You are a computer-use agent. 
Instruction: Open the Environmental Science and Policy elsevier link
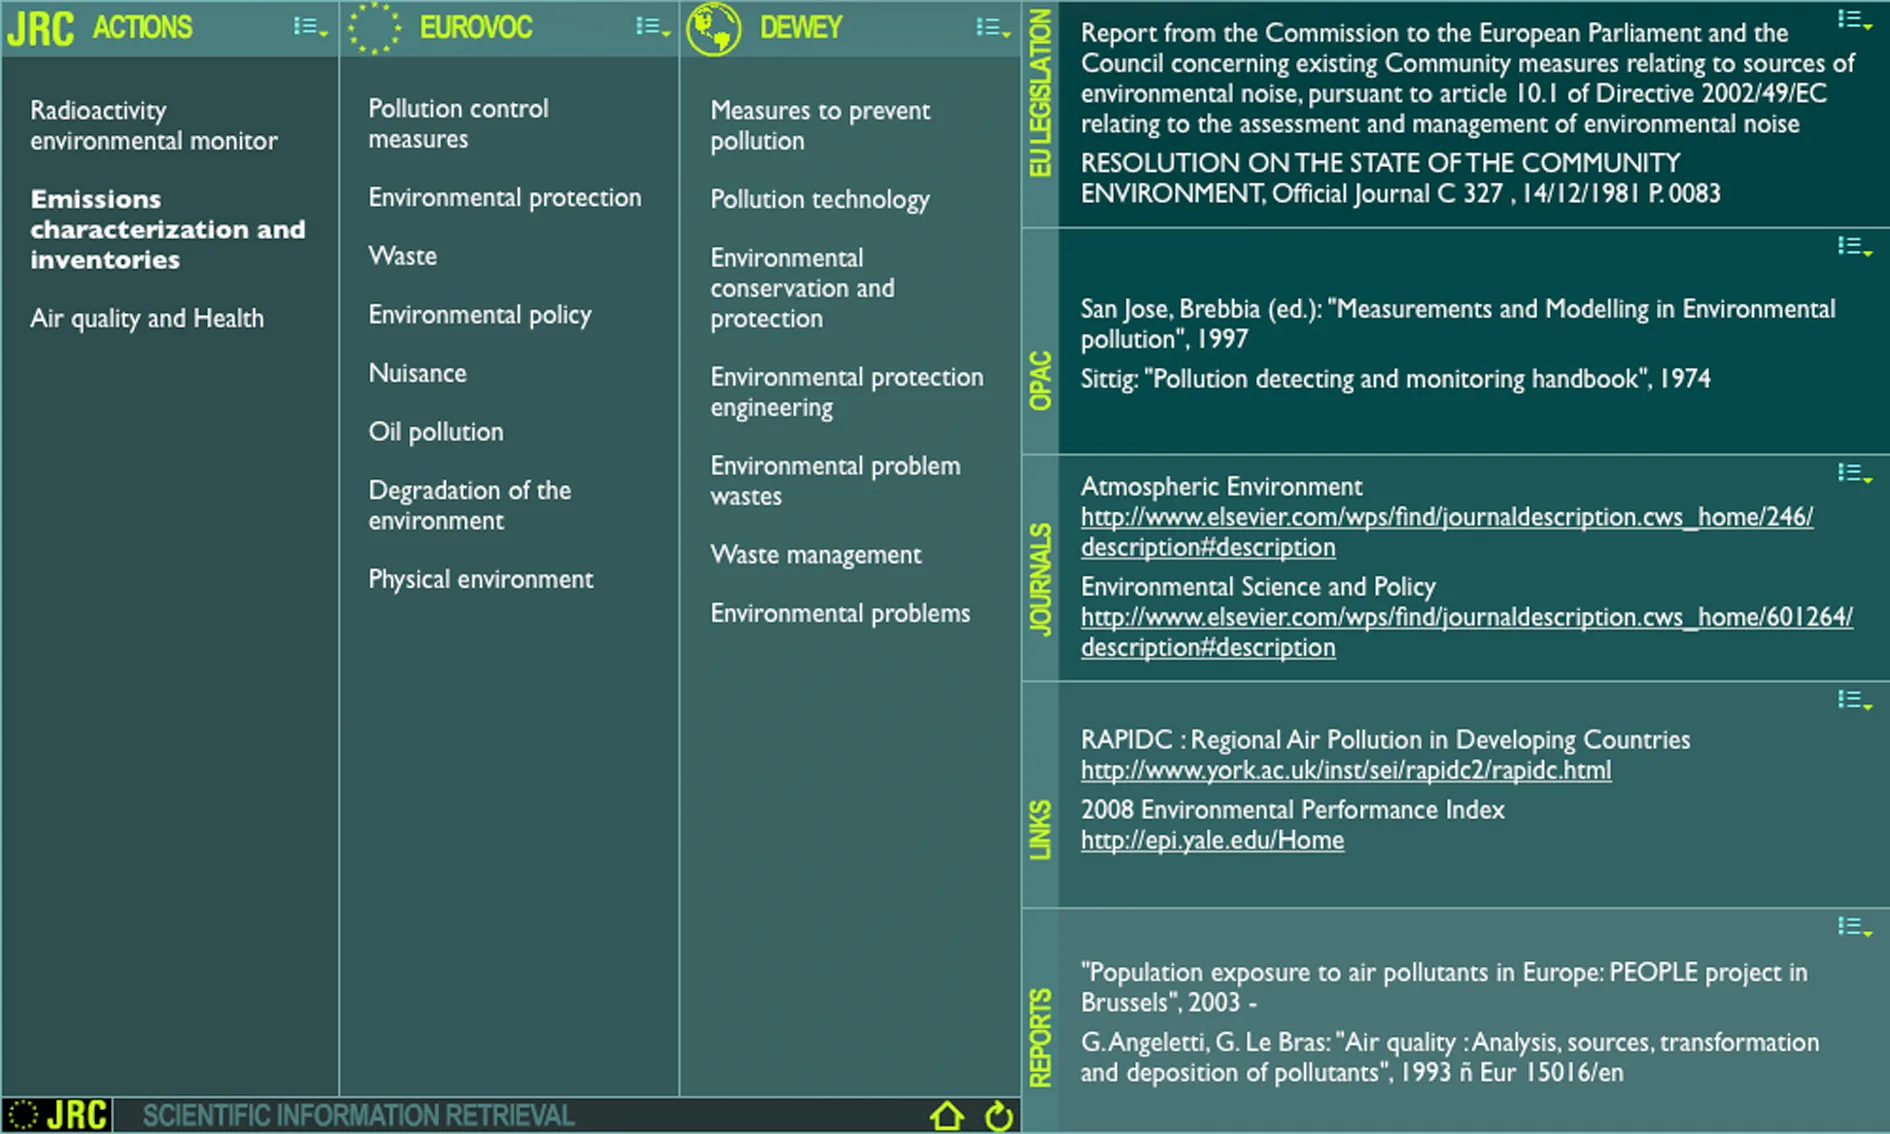(1466, 632)
